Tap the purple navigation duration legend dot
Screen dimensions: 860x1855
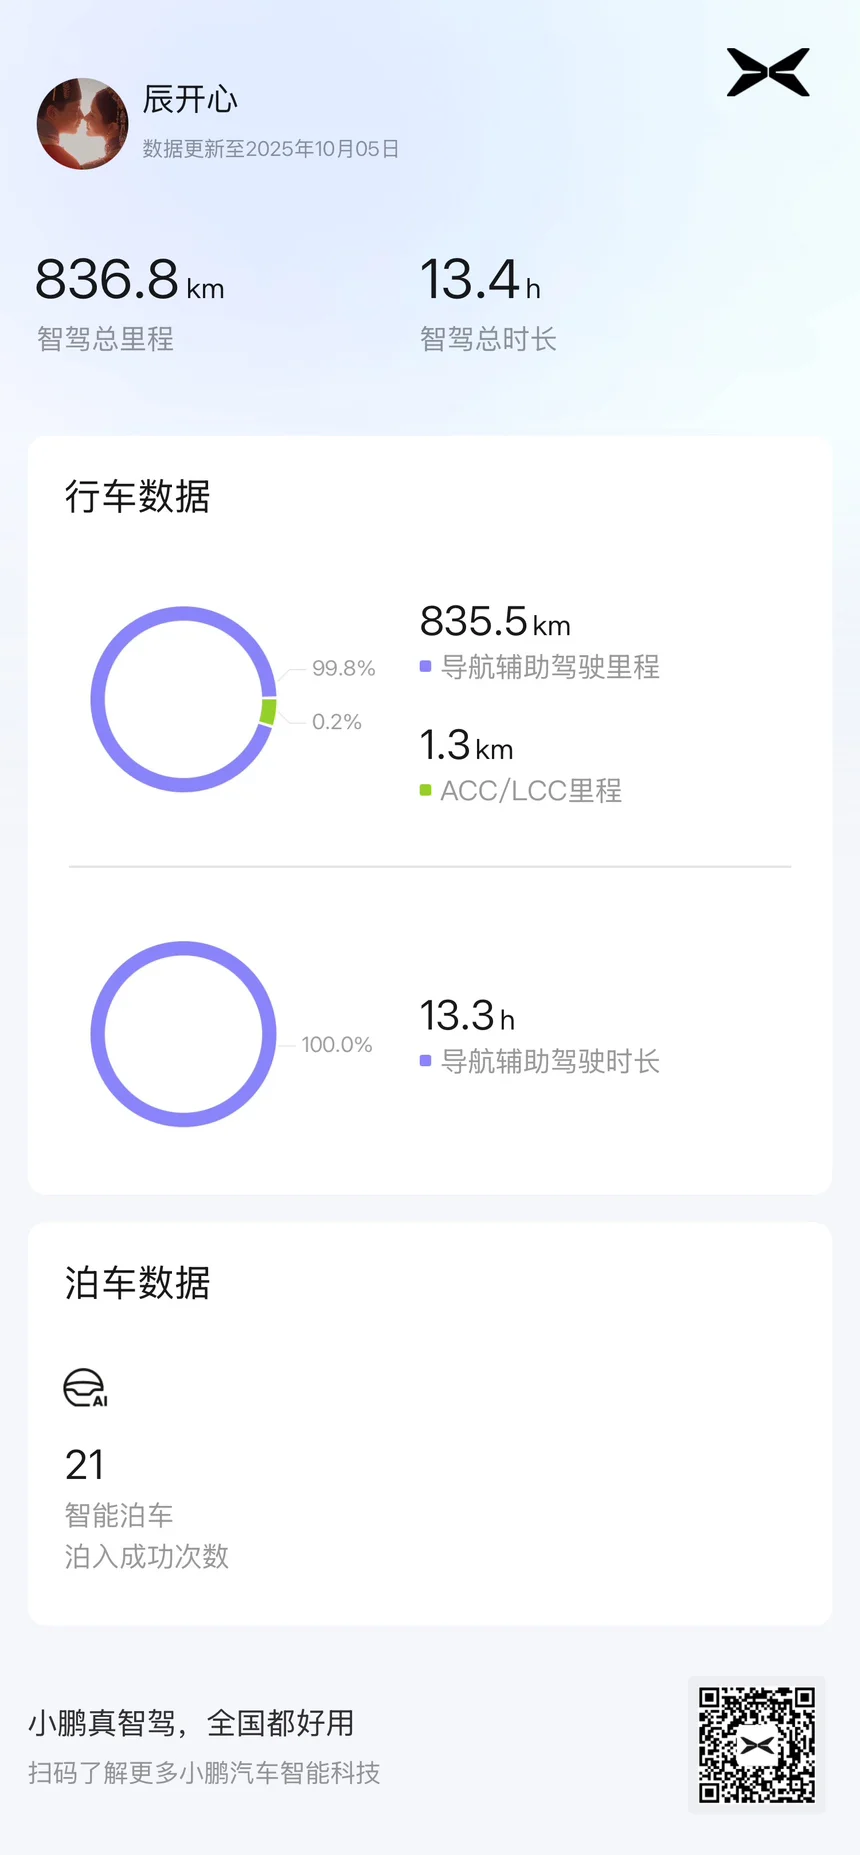pyautogui.click(x=425, y=1060)
